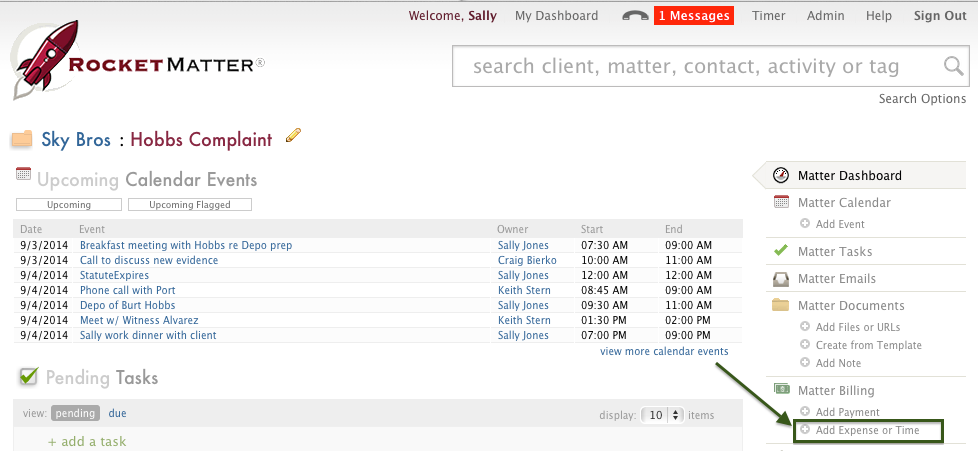Click the phone messages icon

[x=635, y=16]
